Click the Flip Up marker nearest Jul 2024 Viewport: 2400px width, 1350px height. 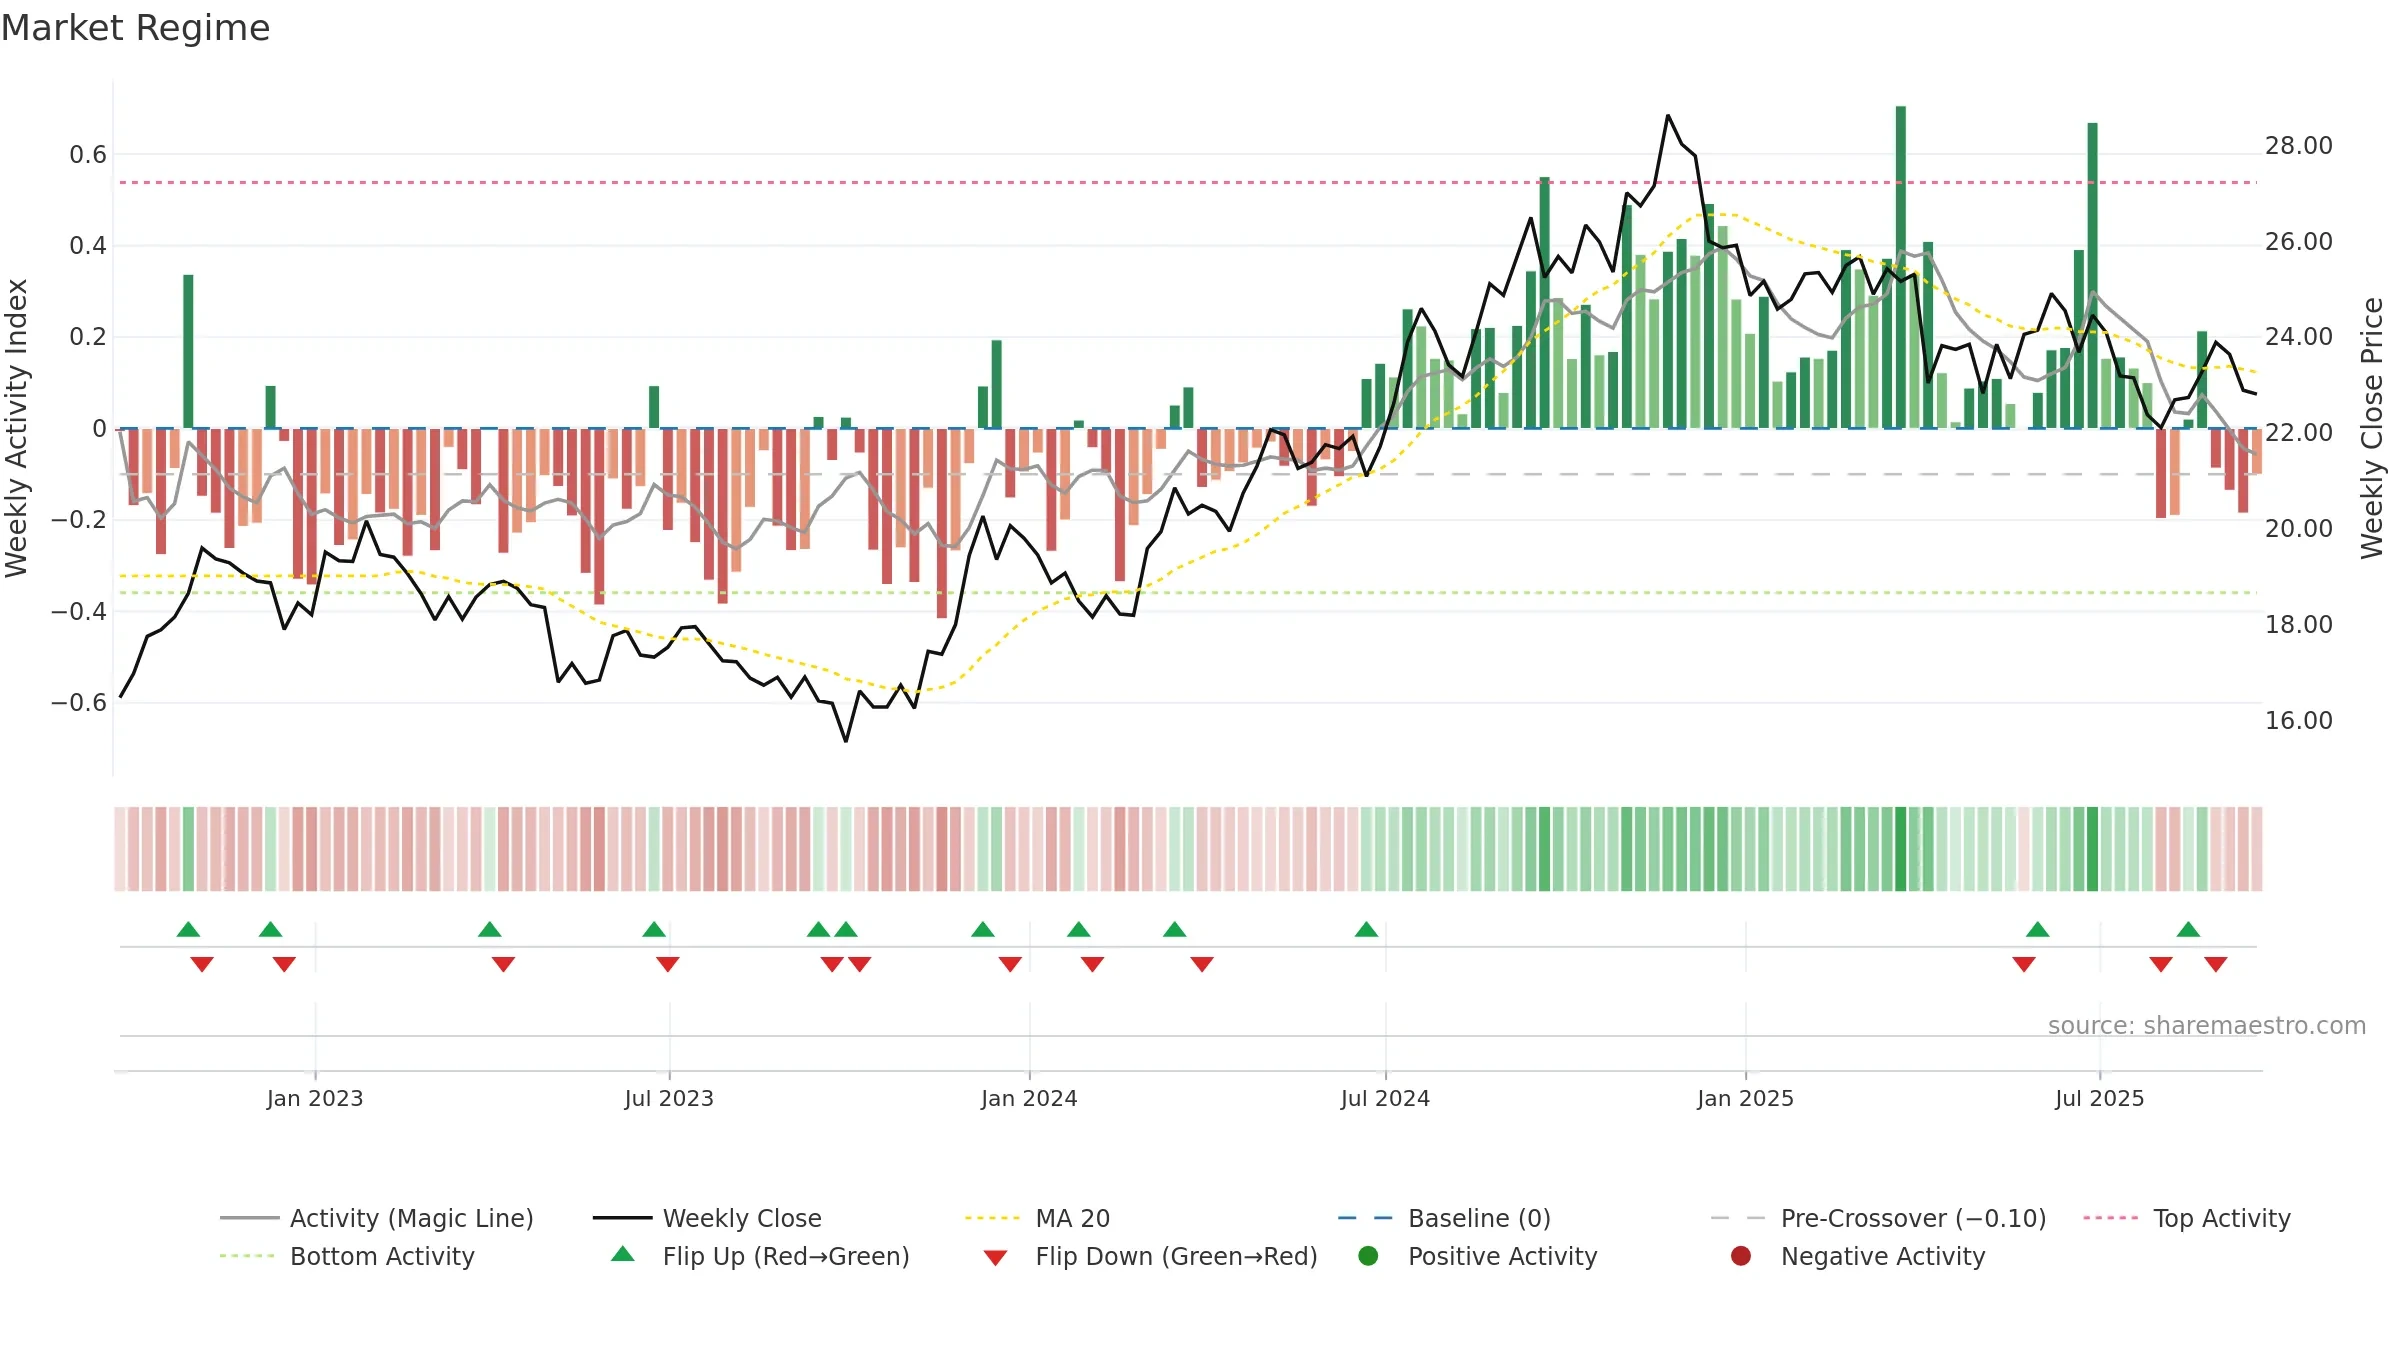coord(1366,929)
